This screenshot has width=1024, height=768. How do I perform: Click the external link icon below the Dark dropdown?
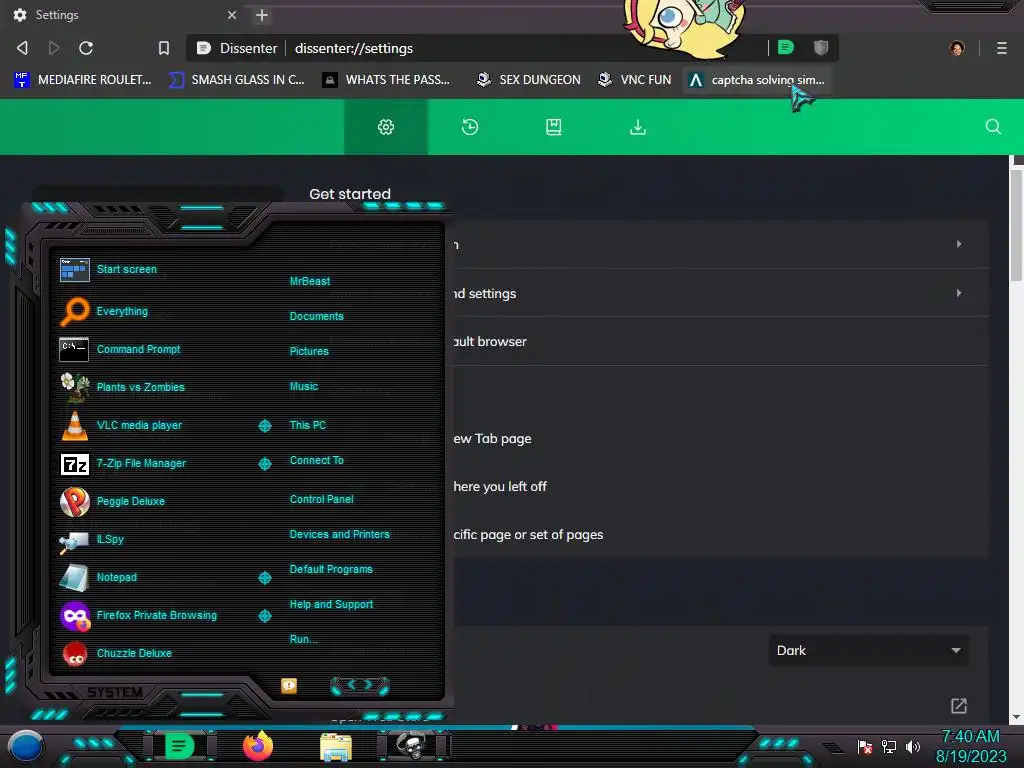click(x=959, y=705)
